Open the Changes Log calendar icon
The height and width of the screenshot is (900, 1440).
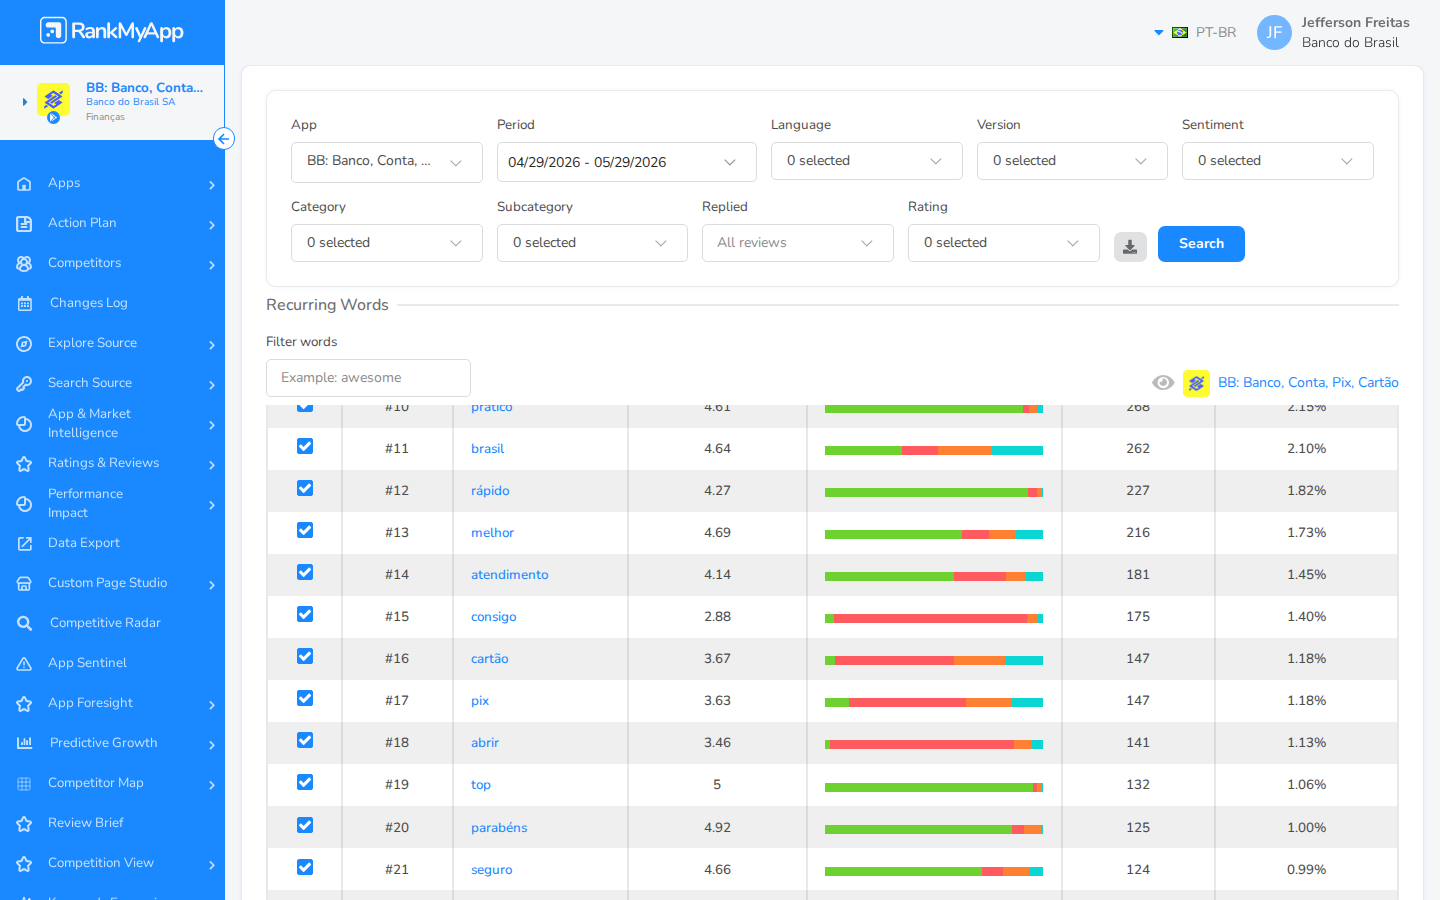click(x=25, y=303)
